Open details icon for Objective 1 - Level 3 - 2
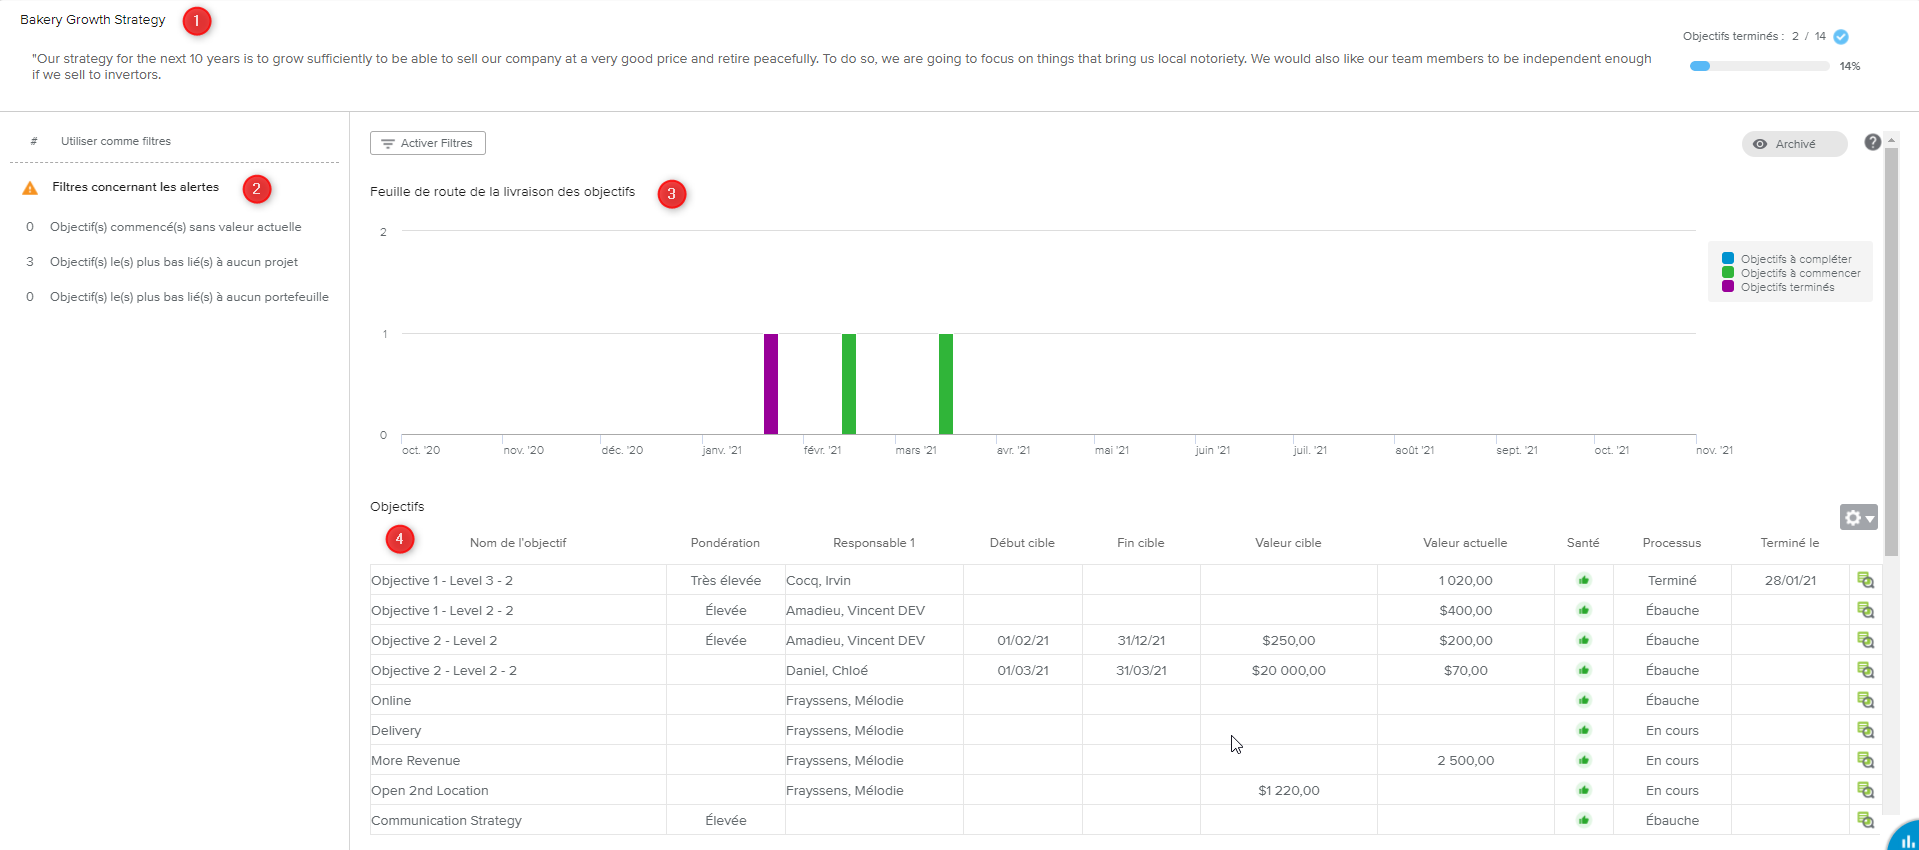The width and height of the screenshot is (1919, 850). [x=1865, y=580]
